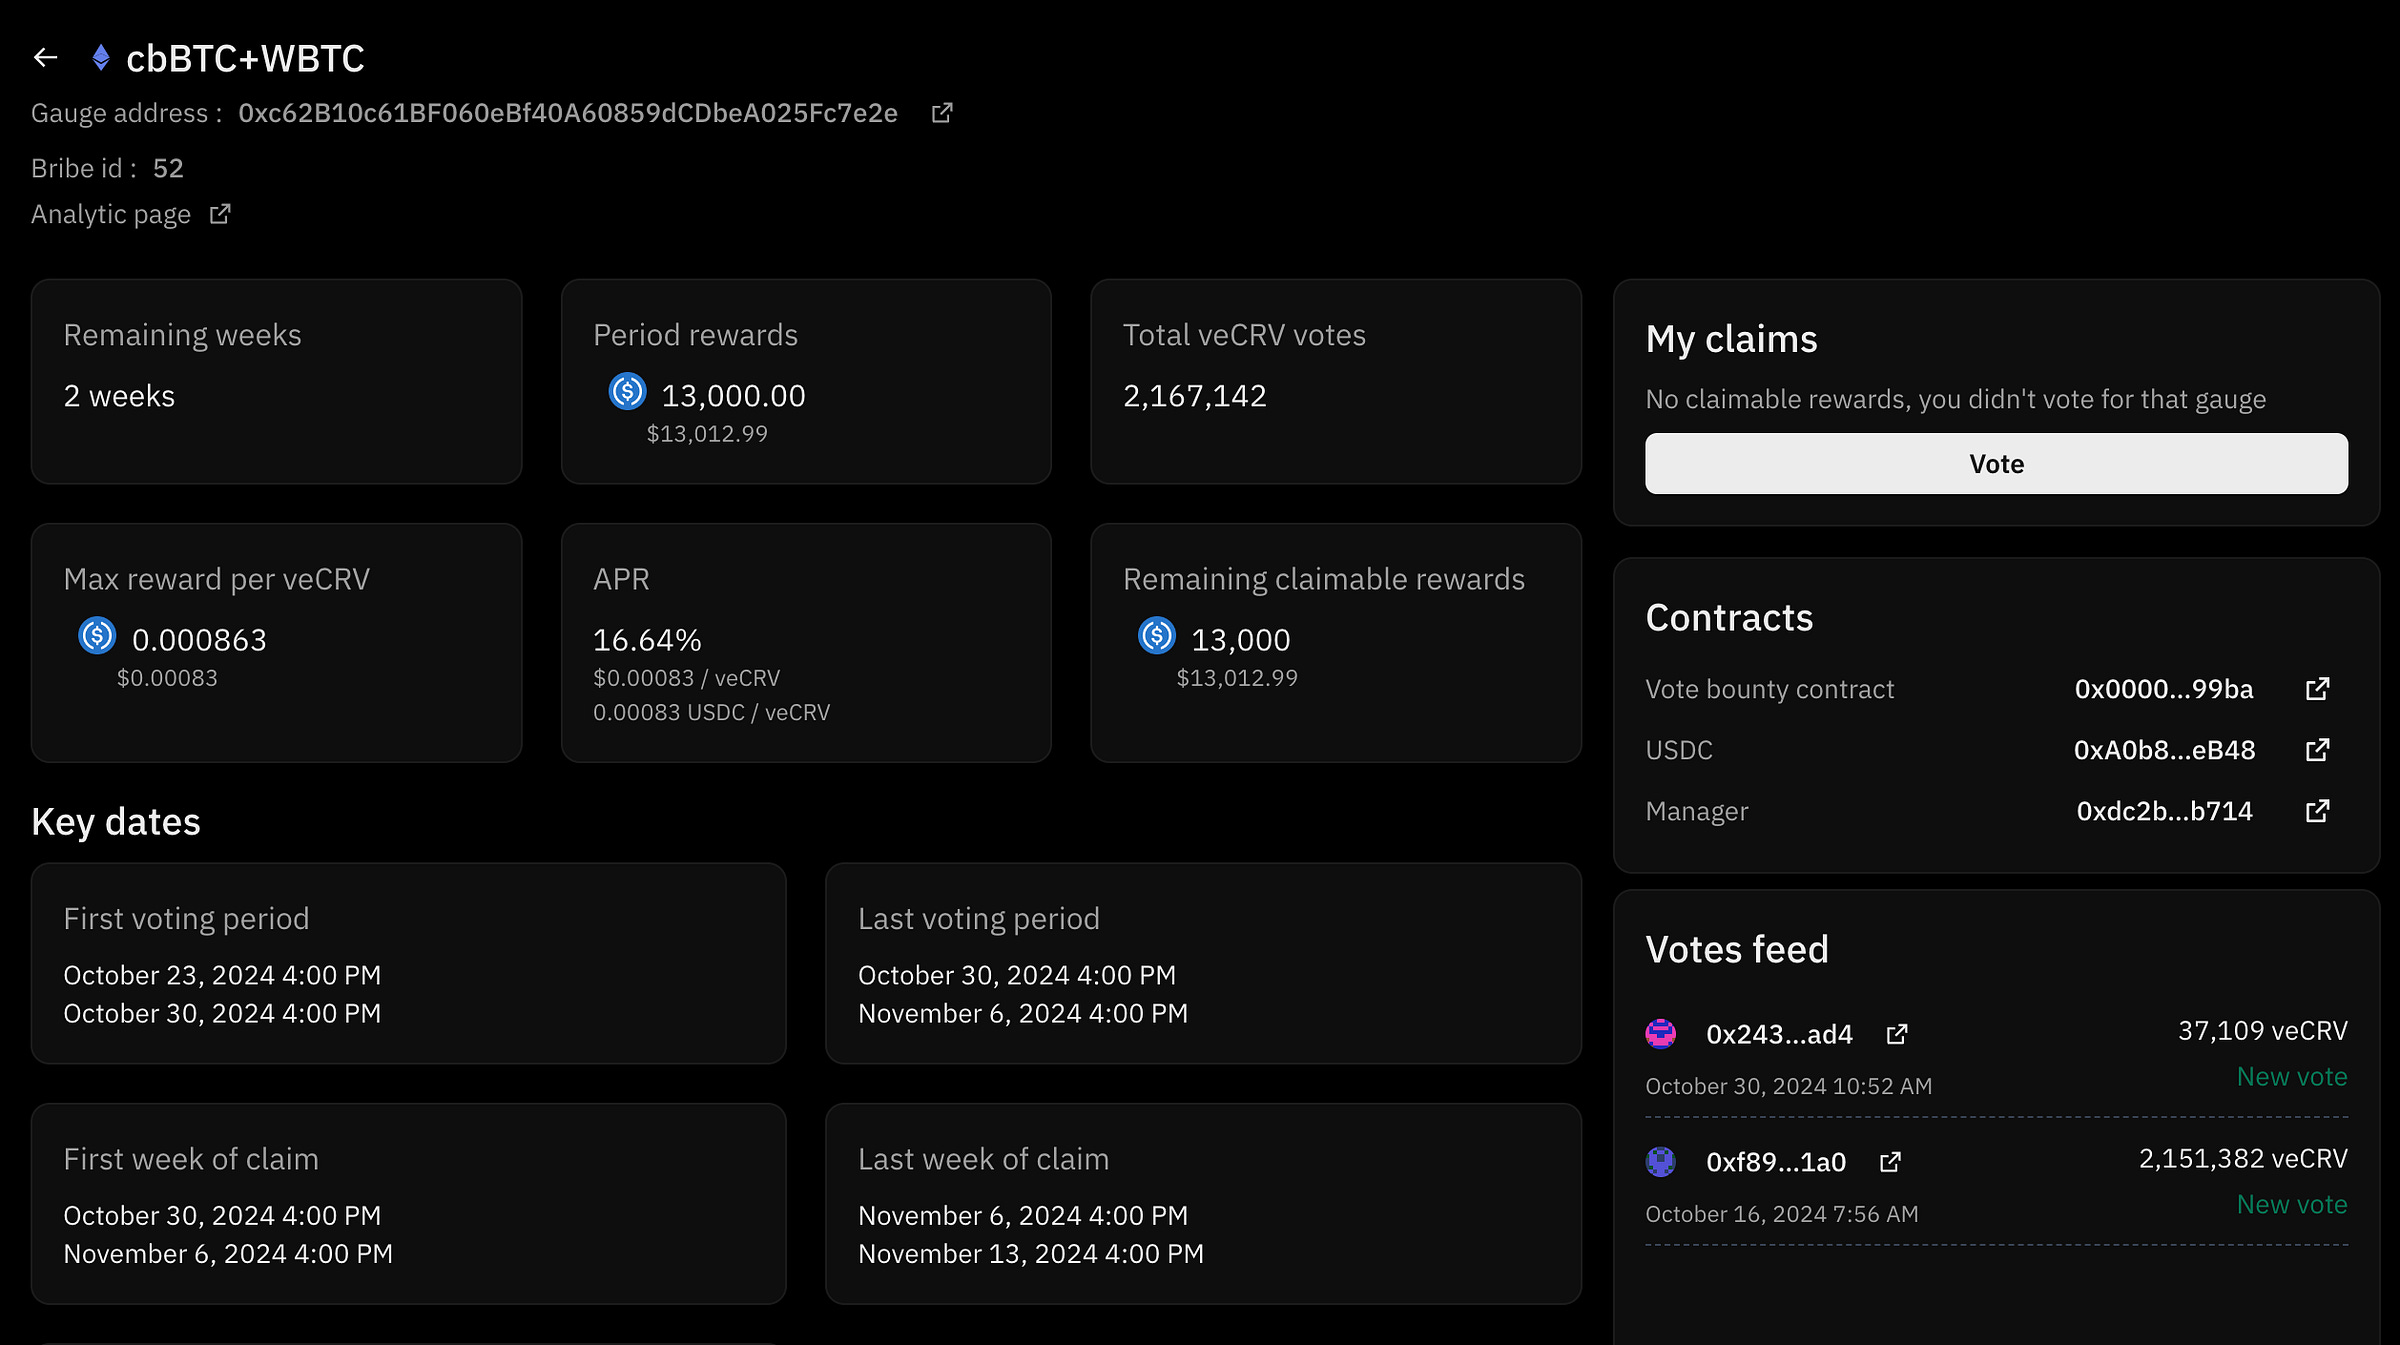Click Total veCRV votes value 2,167,142

1194,396
